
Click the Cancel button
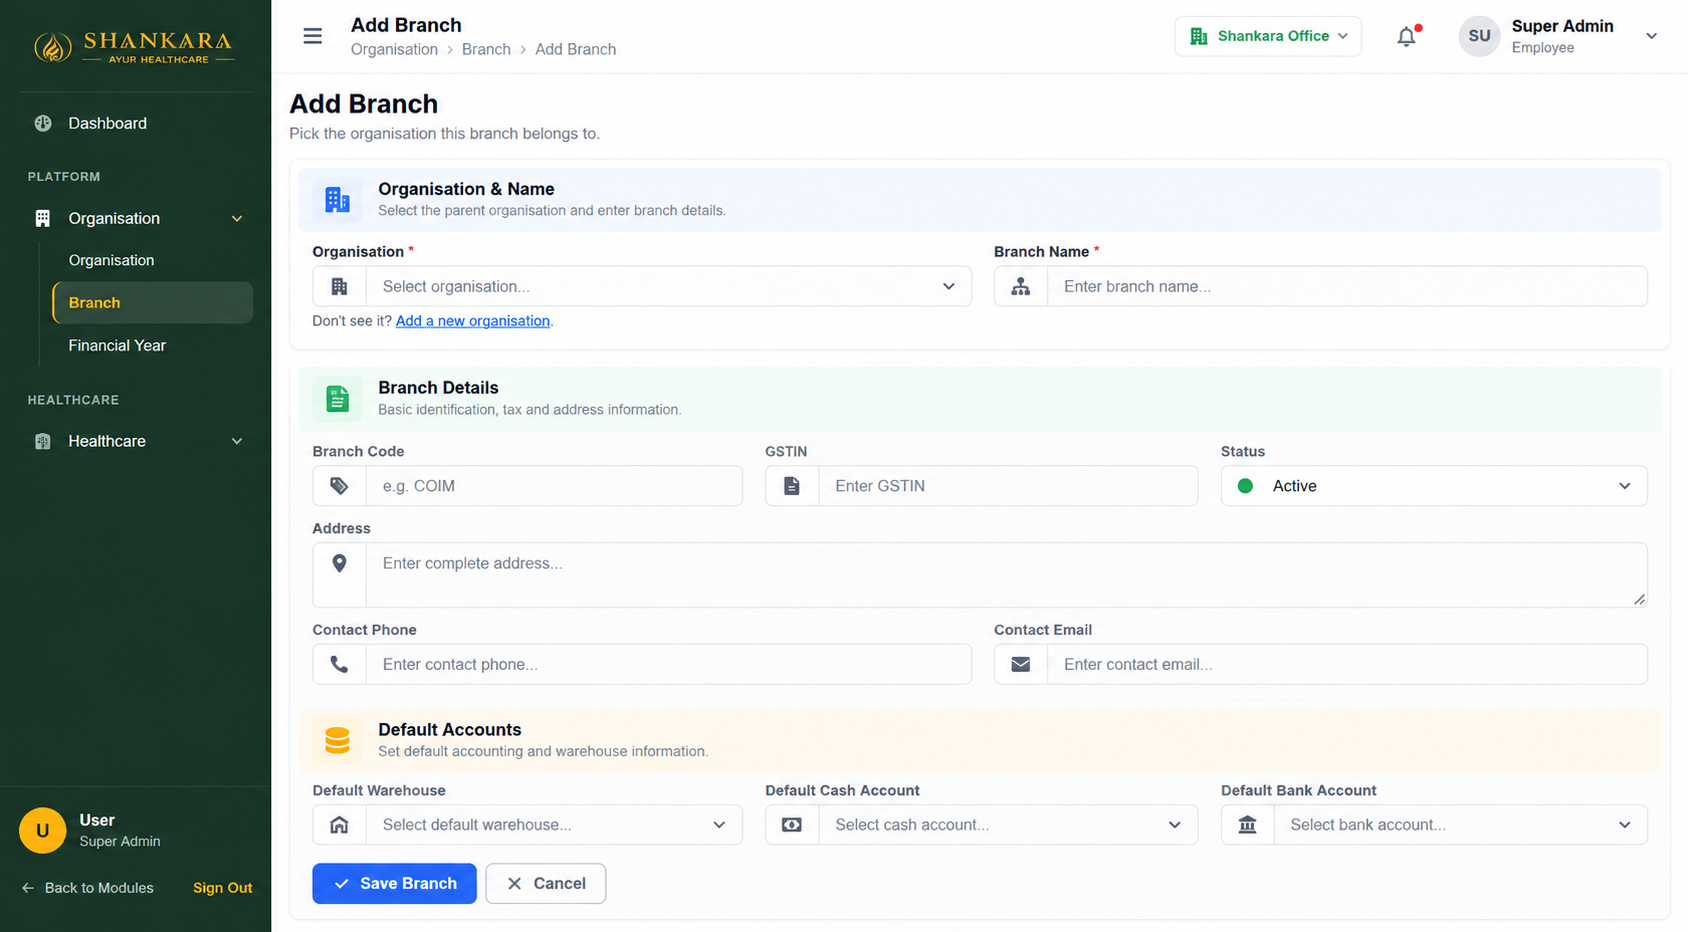click(x=546, y=884)
